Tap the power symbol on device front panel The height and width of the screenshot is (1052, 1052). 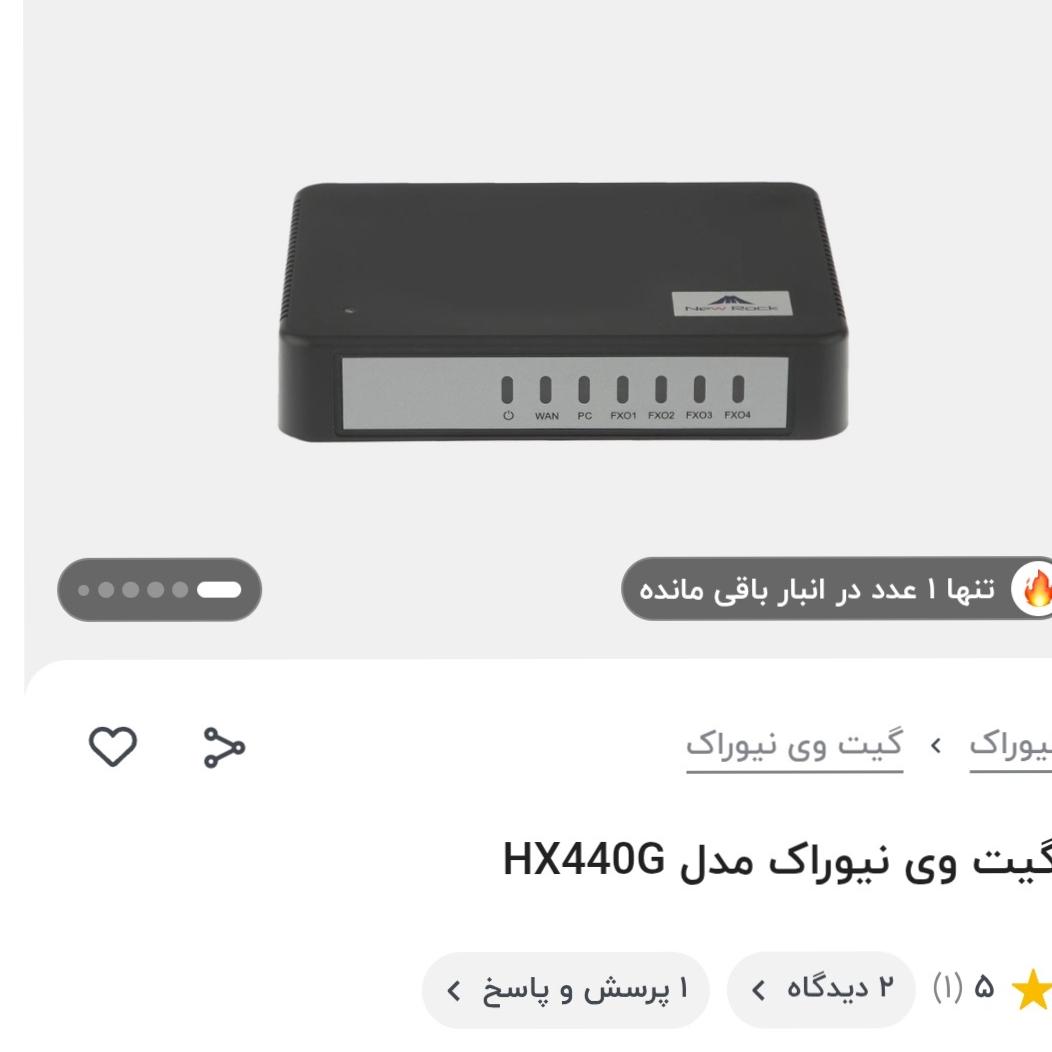508,415
